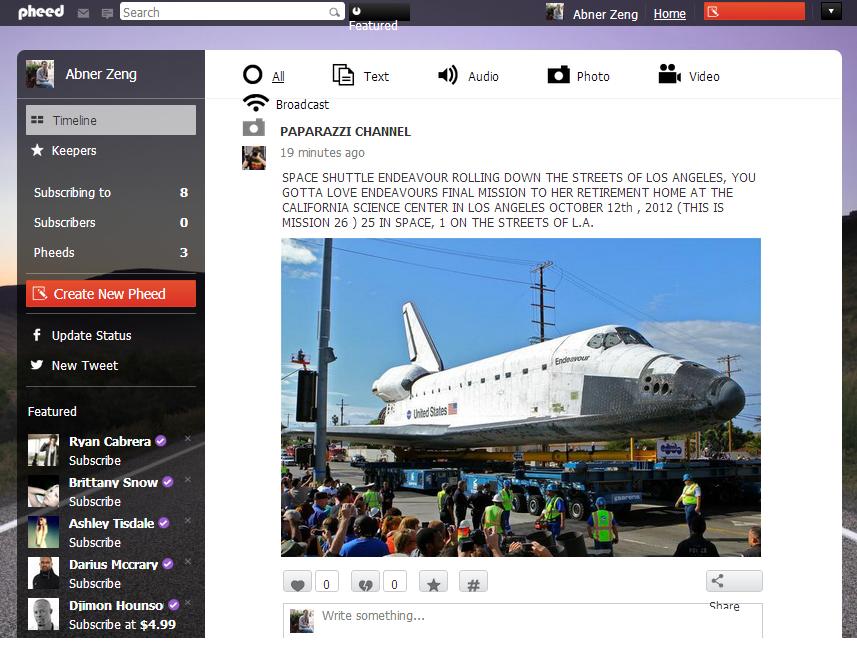Click the 19 minutes ago timestamp
This screenshot has height=648, width=857.
[322, 153]
